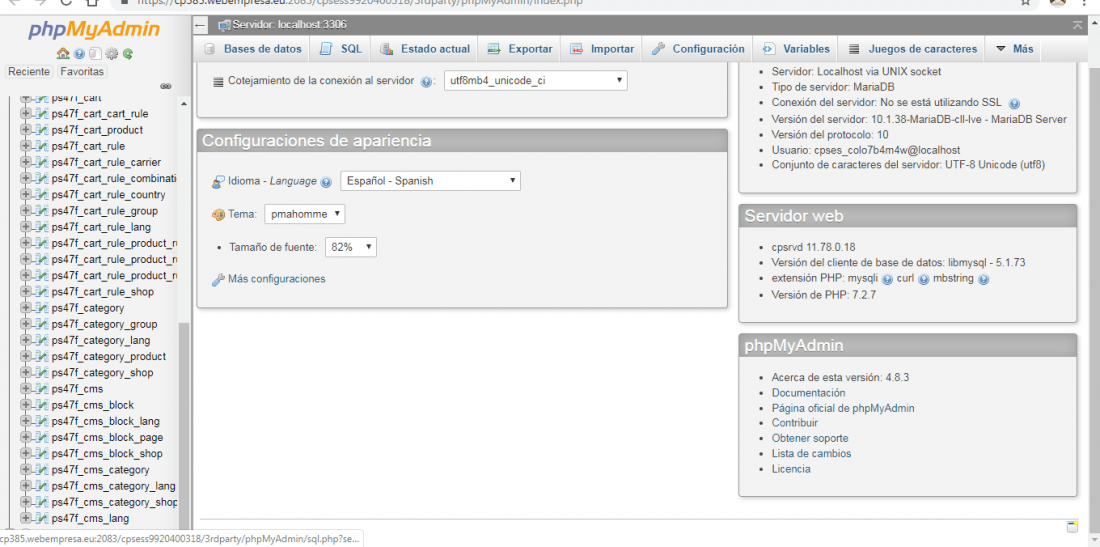
Task: Go to phpMyAdmin home via house icon
Action: (62, 53)
